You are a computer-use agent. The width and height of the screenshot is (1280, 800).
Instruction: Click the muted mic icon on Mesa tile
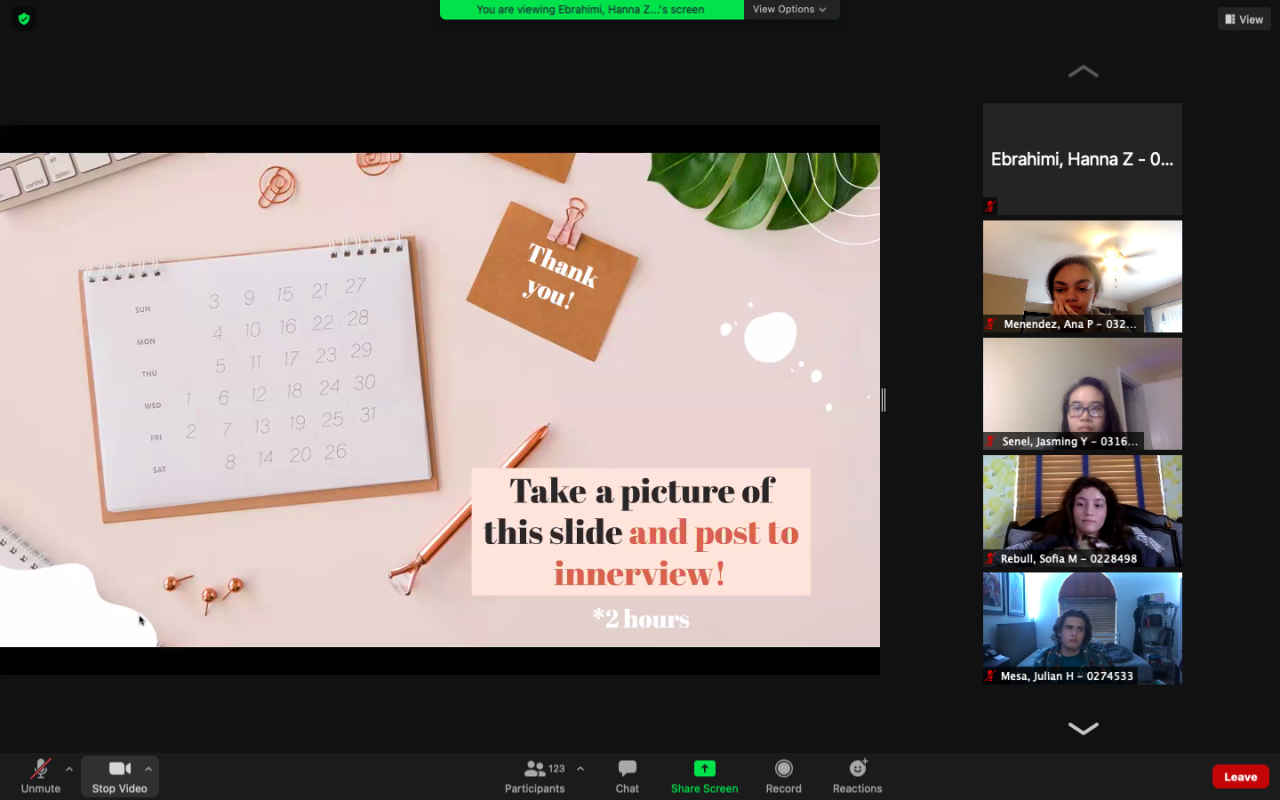991,676
